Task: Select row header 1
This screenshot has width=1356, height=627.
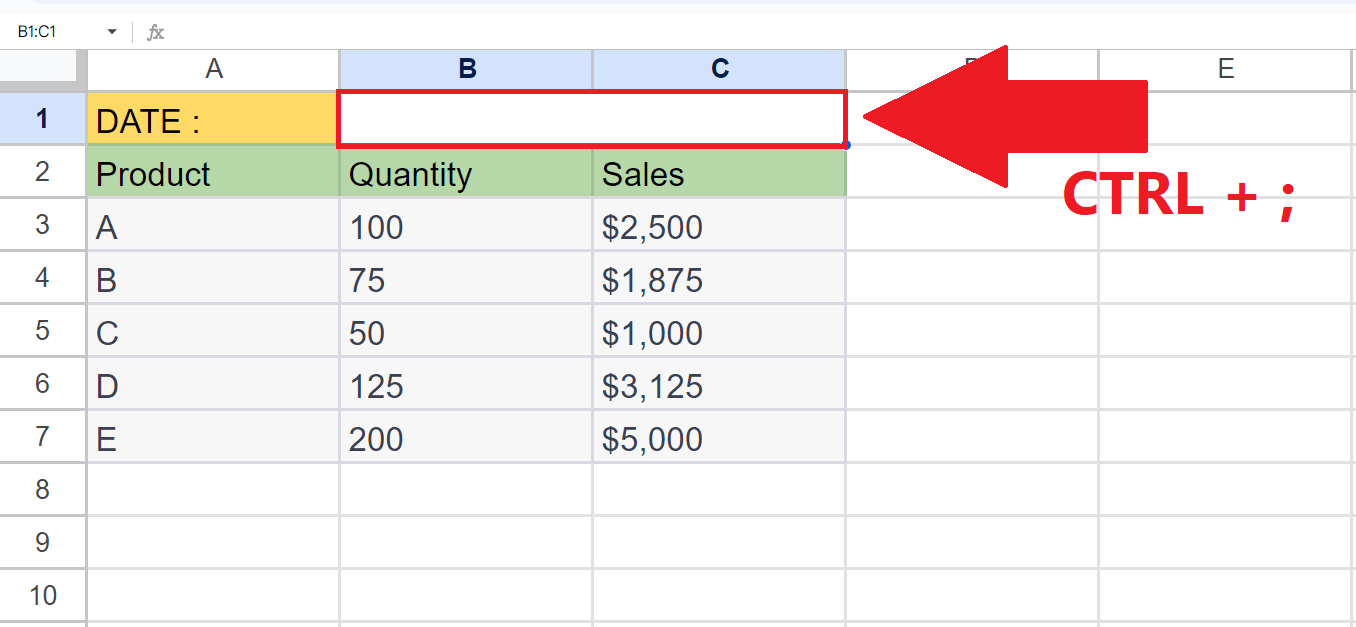Action: pos(42,118)
